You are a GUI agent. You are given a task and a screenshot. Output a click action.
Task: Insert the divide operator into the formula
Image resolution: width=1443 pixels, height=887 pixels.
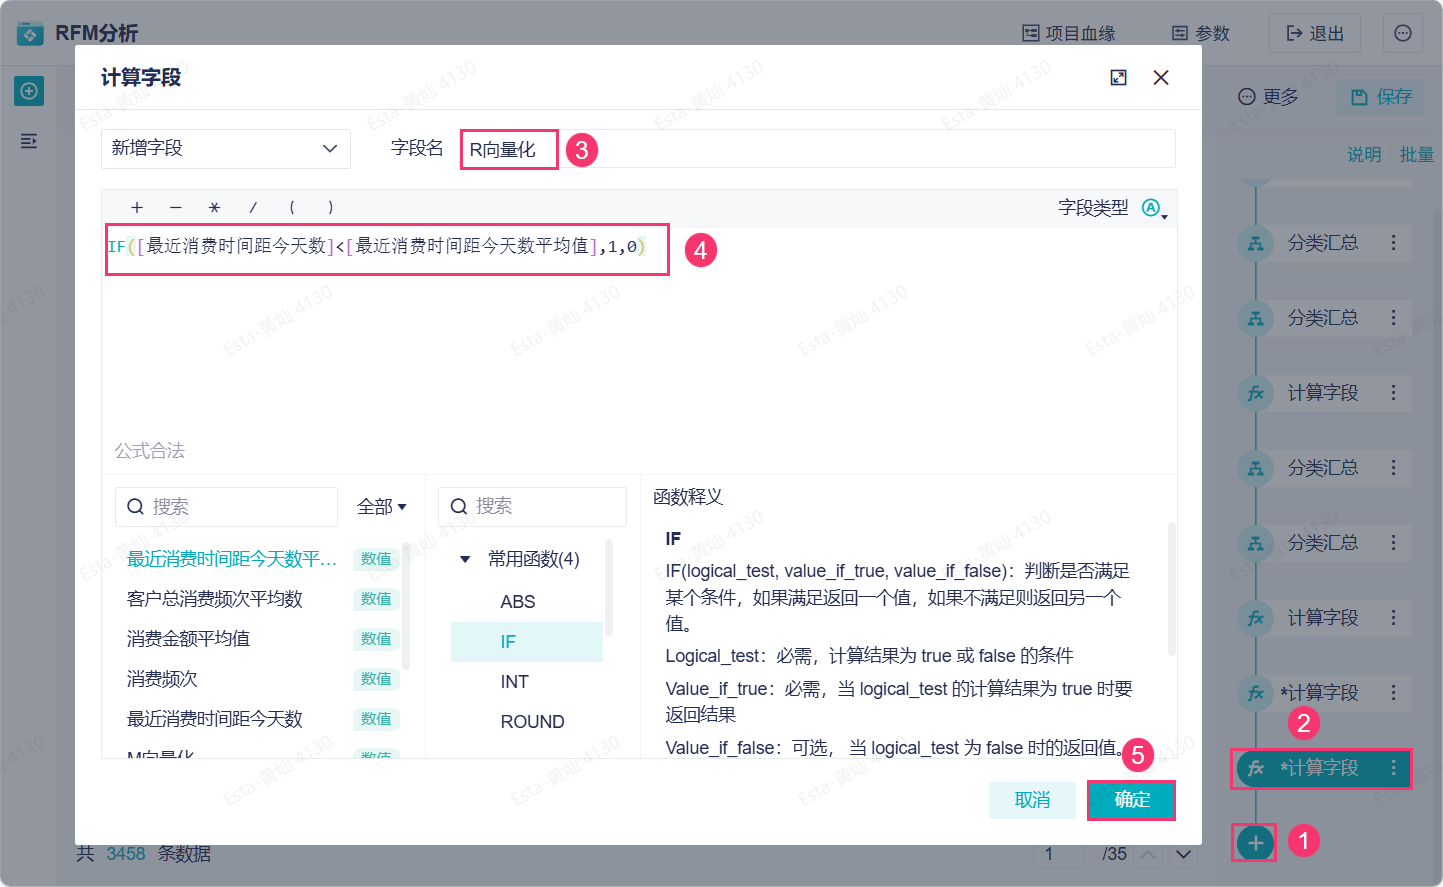(x=253, y=208)
